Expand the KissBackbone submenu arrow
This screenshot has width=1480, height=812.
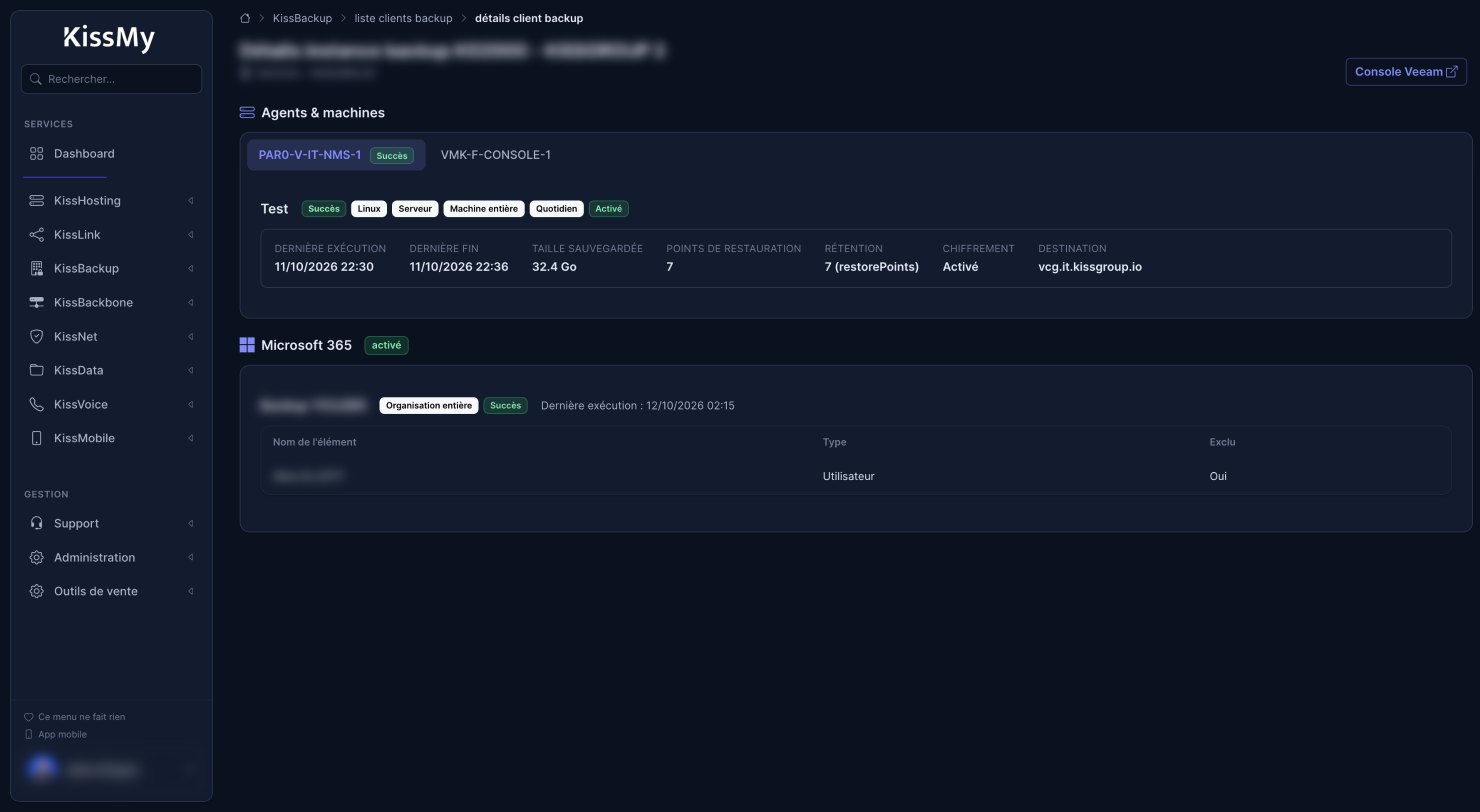click(190, 303)
